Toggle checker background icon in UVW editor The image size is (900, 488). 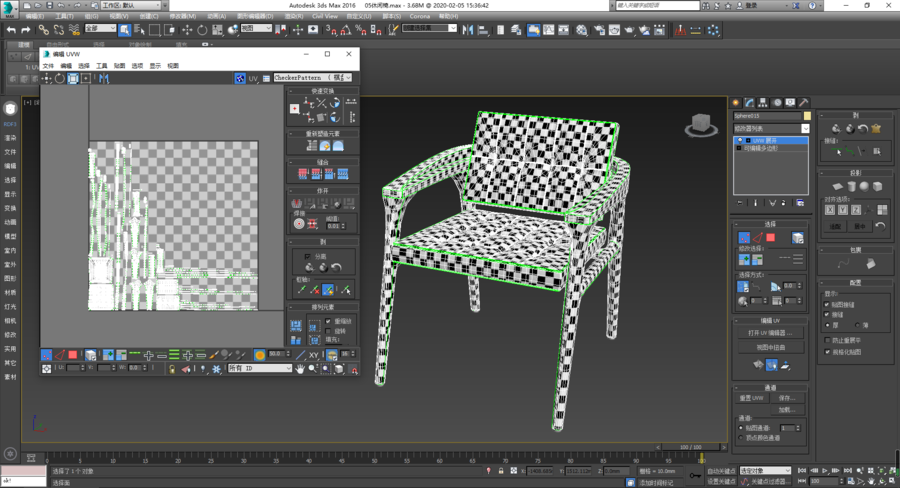click(240, 78)
